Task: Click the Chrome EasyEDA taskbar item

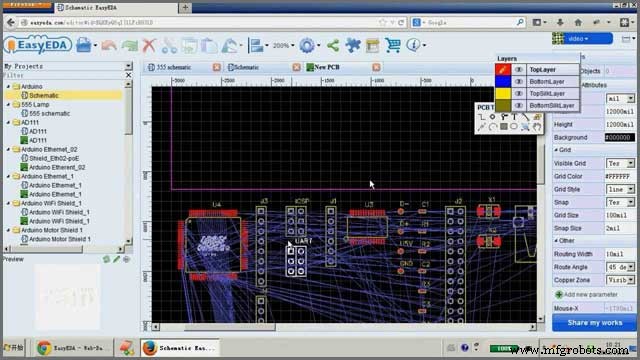Action: (73, 348)
